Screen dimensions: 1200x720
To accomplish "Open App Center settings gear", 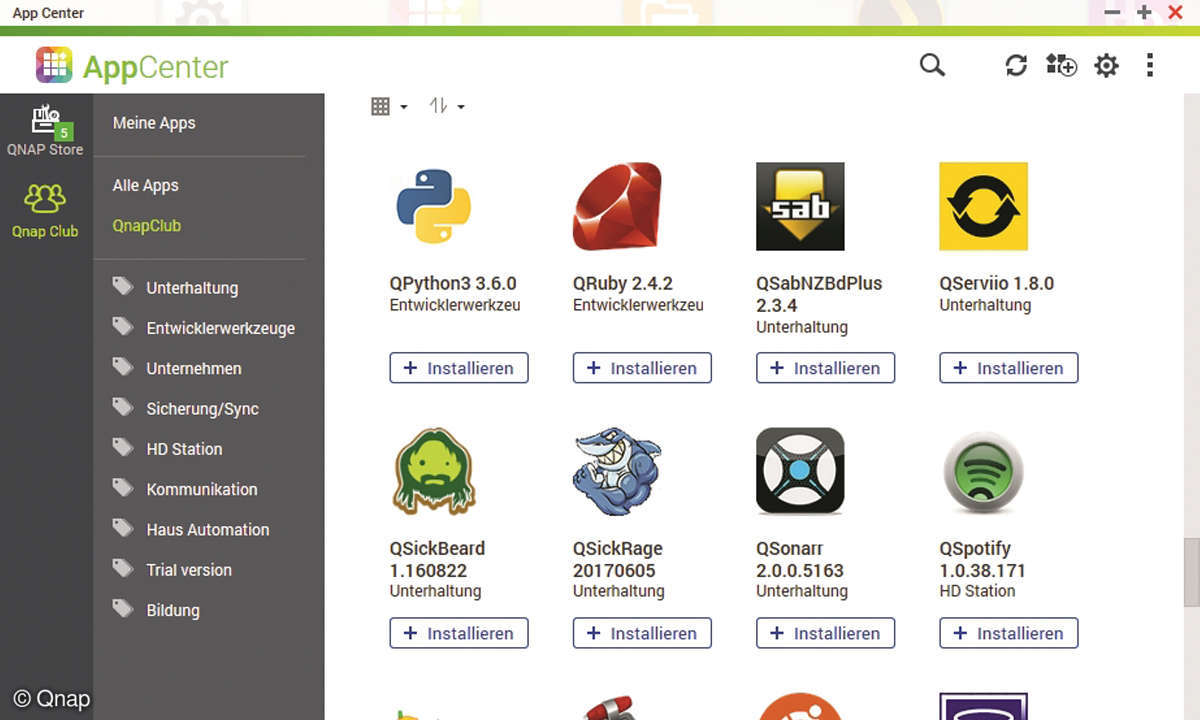I will tap(1106, 66).
